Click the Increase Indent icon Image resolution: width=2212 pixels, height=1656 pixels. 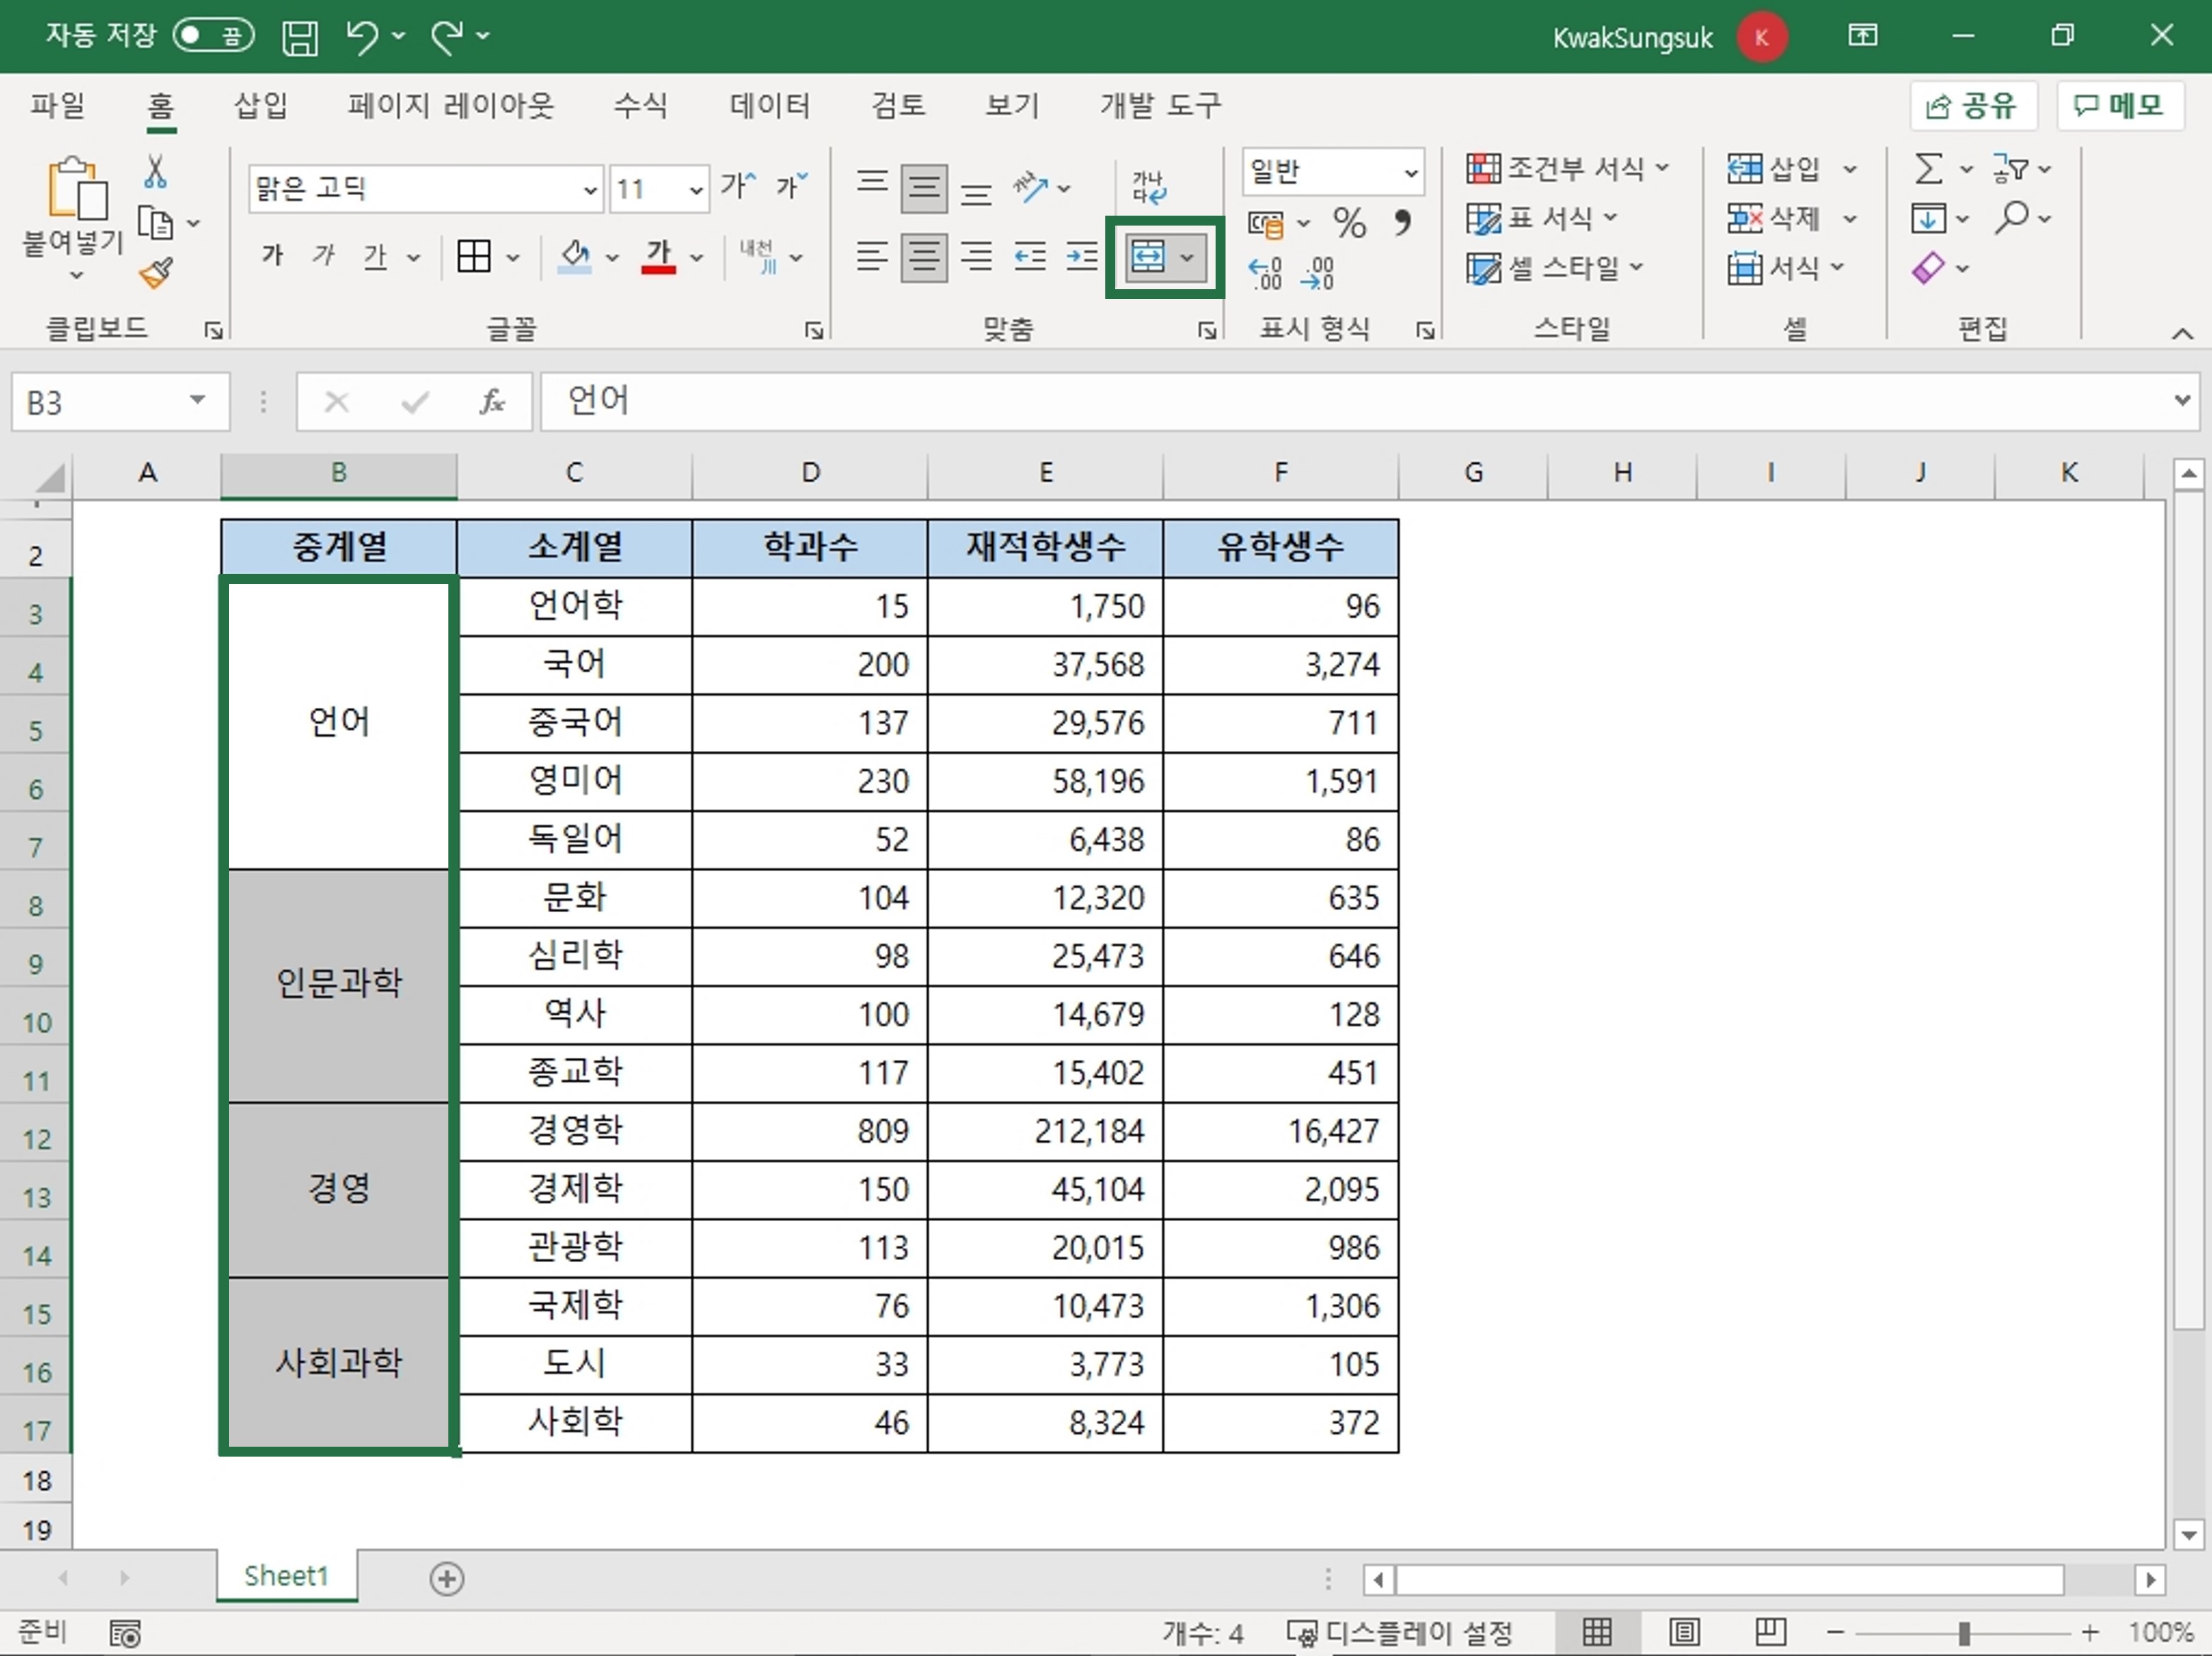pos(1081,257)
